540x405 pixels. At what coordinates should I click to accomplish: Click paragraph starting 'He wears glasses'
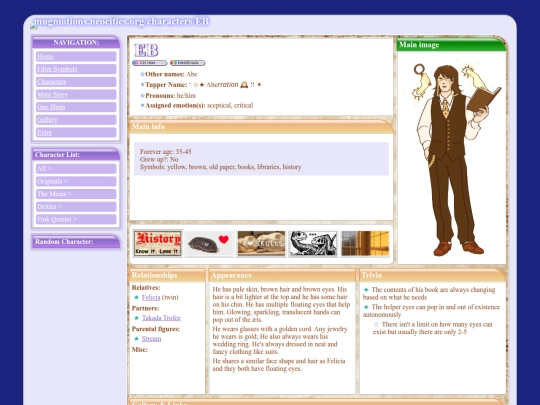point(280,340)
